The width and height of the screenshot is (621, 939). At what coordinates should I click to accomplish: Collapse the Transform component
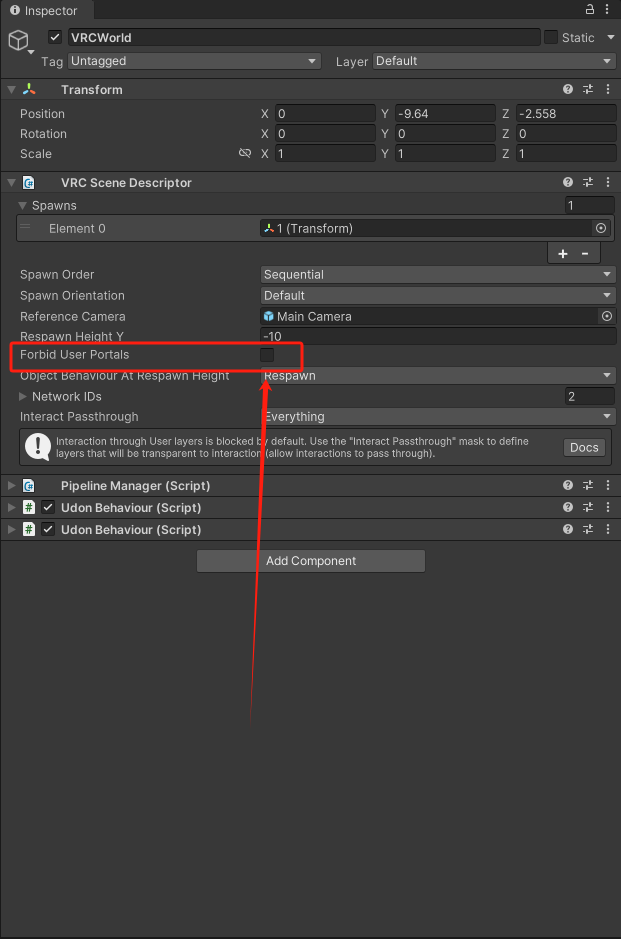[11, 90]
